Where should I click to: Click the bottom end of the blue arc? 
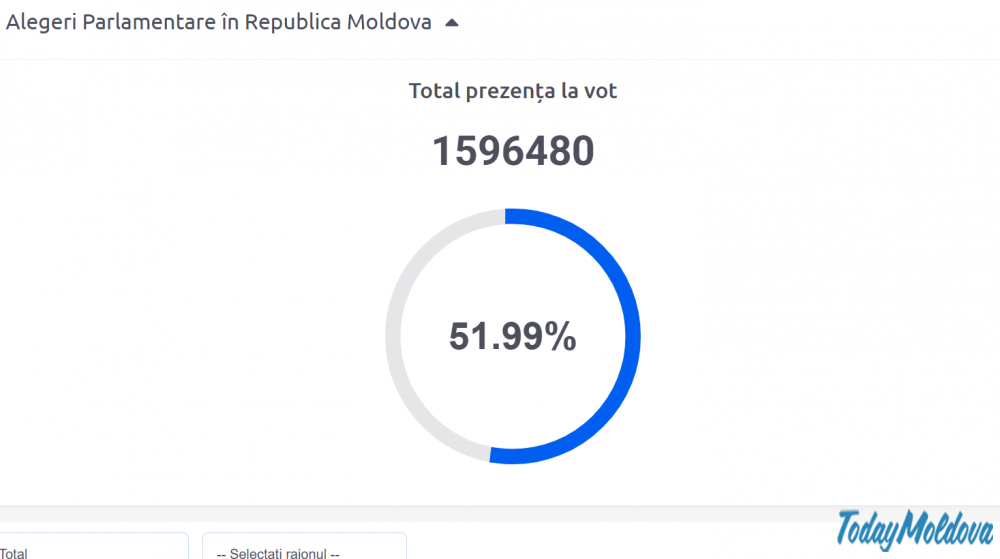[x=497, y=456]
